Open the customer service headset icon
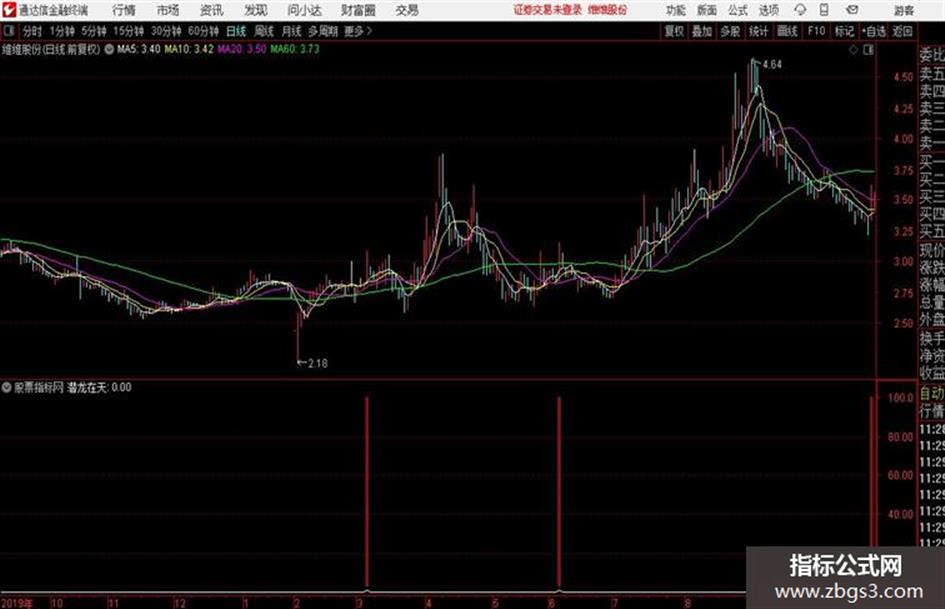The width and height of the screenshot is (945, 609). point(800,10)
